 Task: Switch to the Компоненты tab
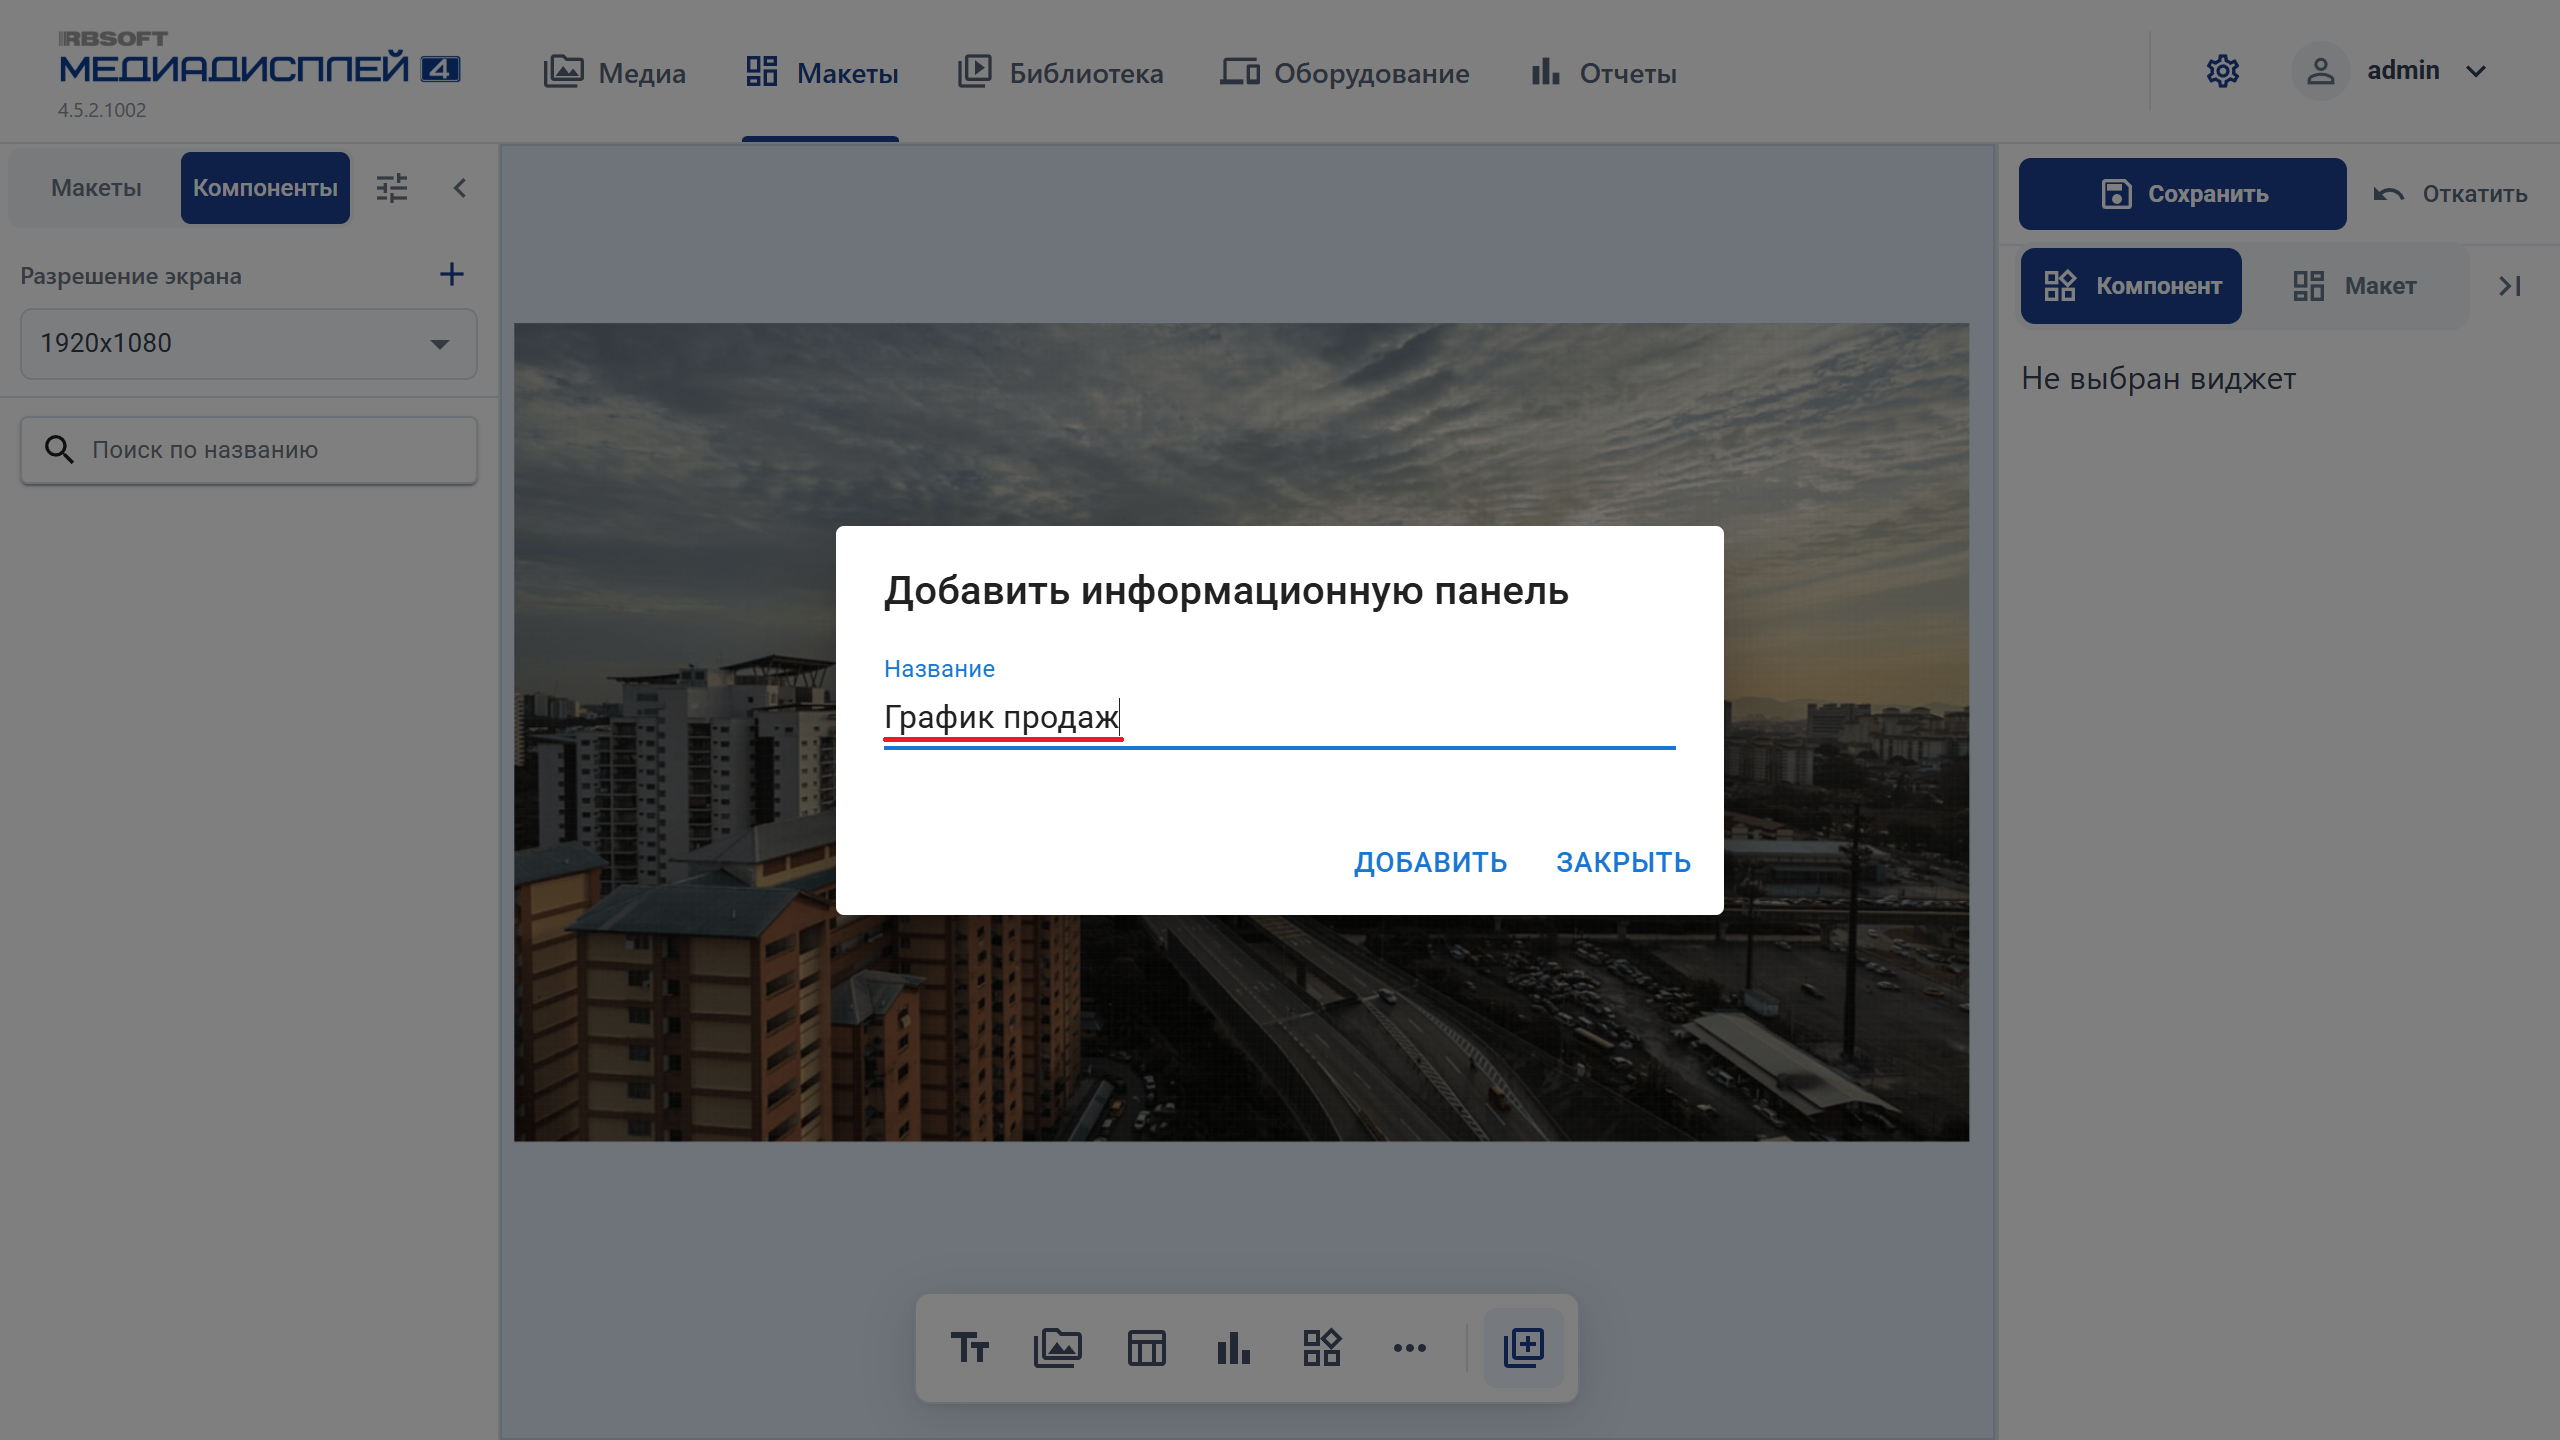coord(265,188)
